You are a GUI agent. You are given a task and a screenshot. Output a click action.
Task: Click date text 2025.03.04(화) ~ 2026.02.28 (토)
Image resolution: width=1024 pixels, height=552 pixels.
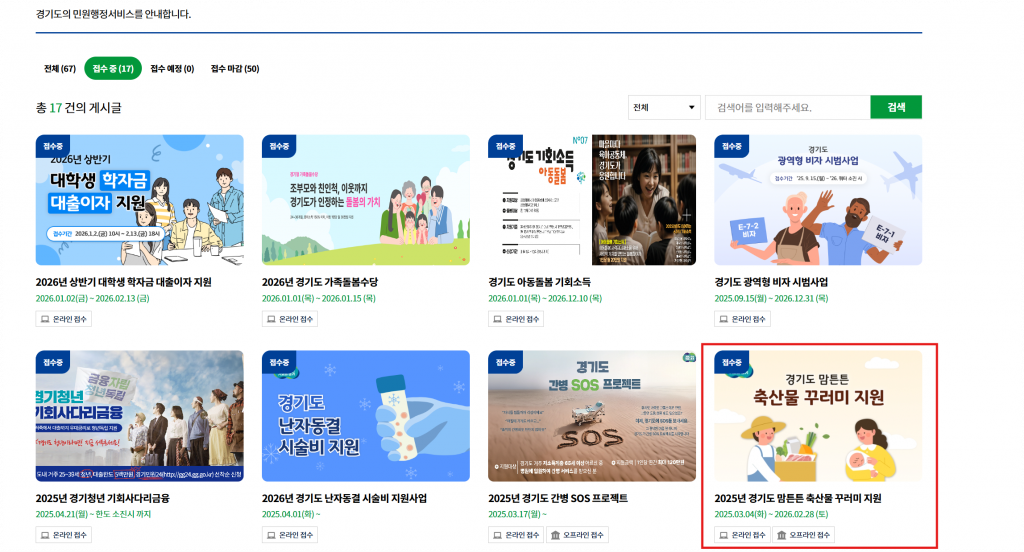[x=771, y=515]
